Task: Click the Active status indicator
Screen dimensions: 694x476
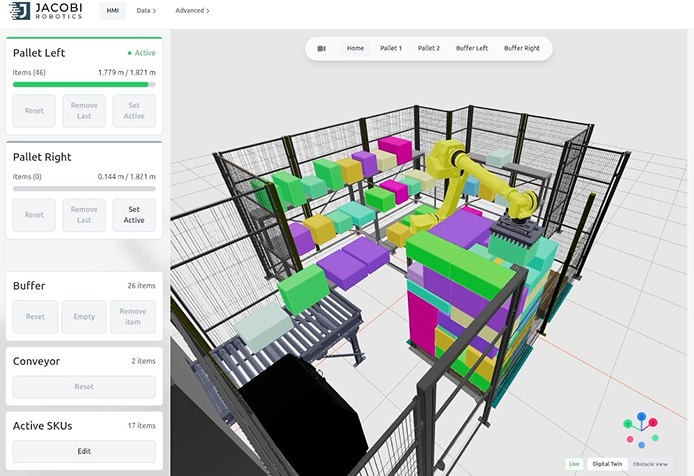Action: (x=142, y=53)
